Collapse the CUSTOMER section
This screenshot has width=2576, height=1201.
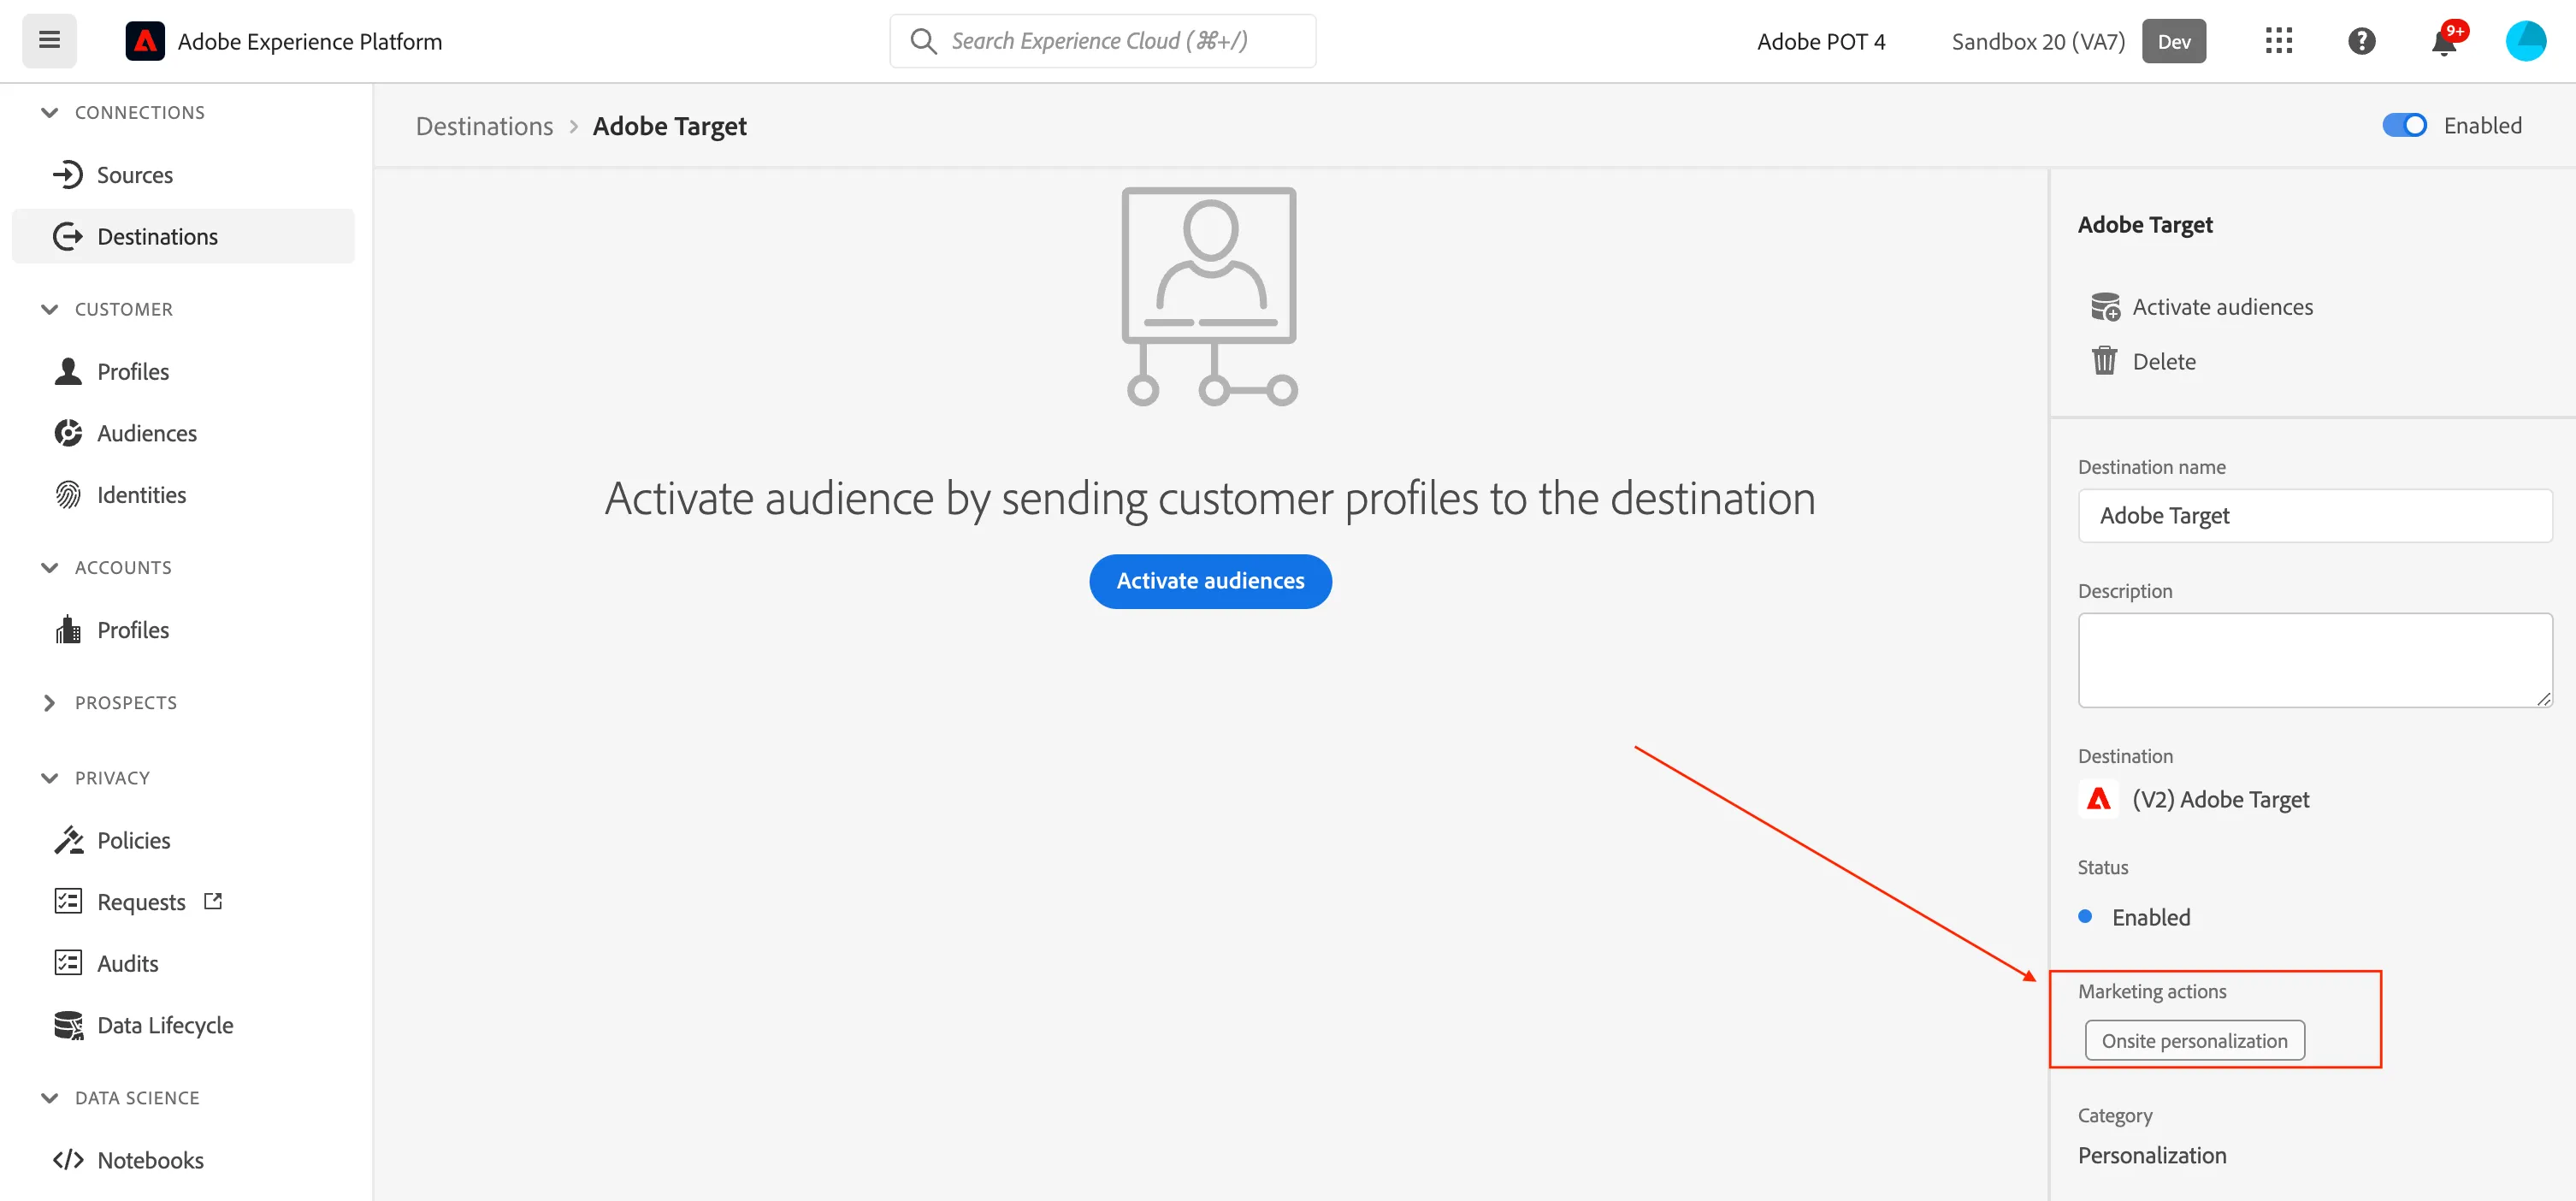pyautogui.click(x=49, y=309)
